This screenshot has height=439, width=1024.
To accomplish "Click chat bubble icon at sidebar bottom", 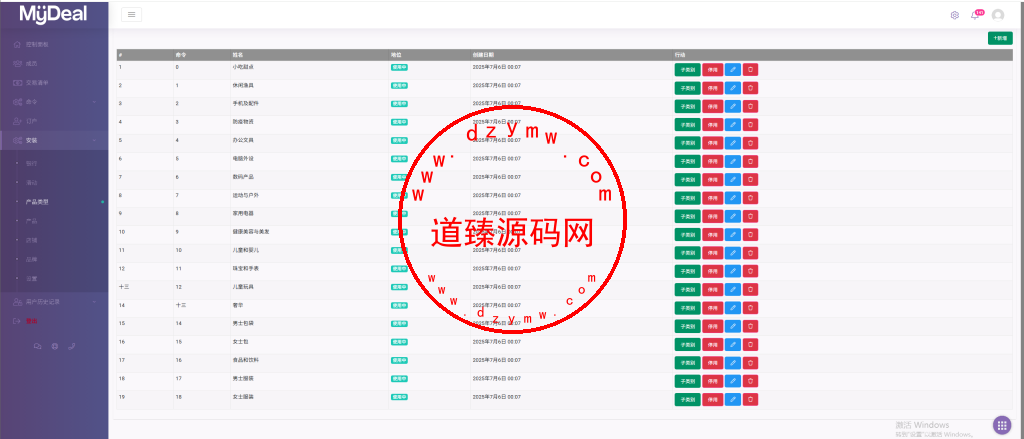I will tap(37, 346).
